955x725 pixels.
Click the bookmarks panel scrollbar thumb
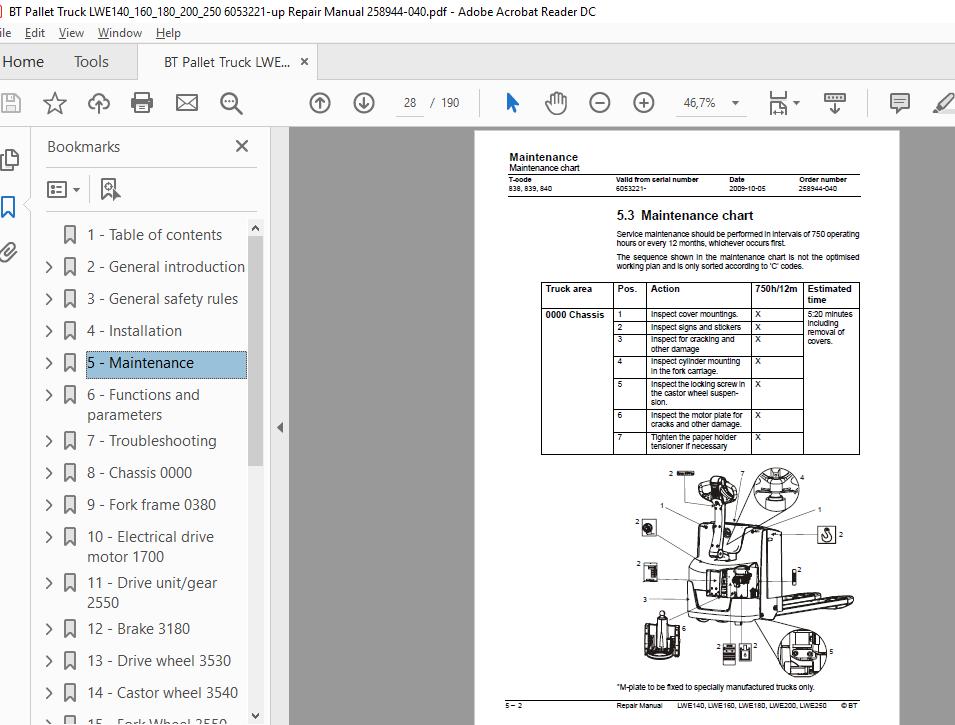coord(255,351)
